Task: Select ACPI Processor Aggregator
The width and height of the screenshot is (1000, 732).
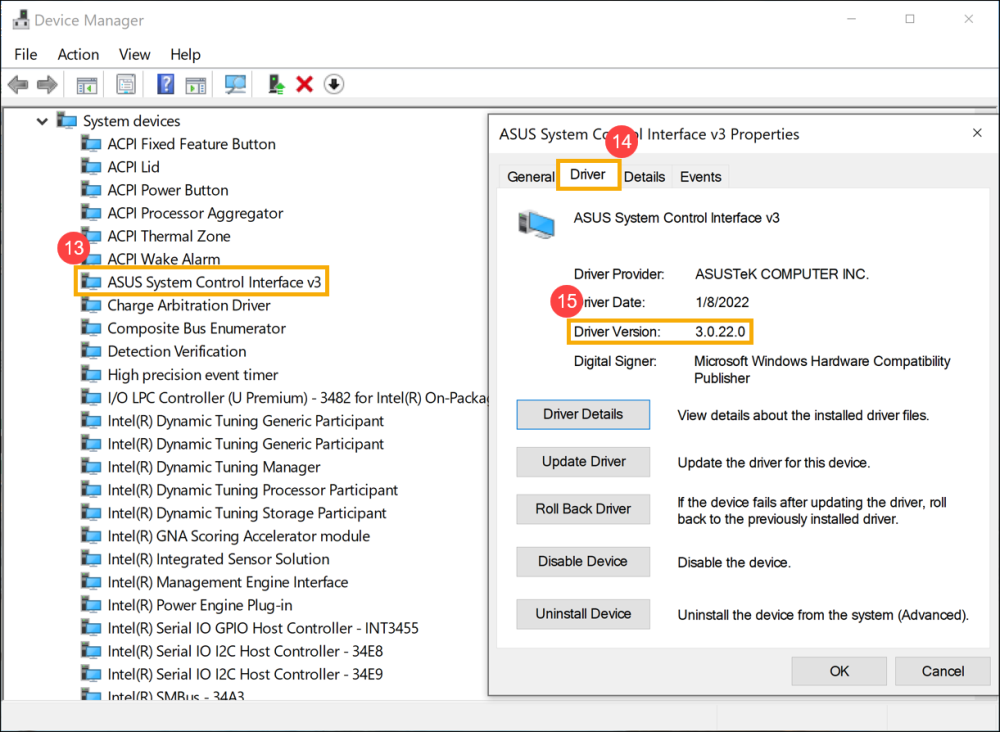Action: pos(195,213)
